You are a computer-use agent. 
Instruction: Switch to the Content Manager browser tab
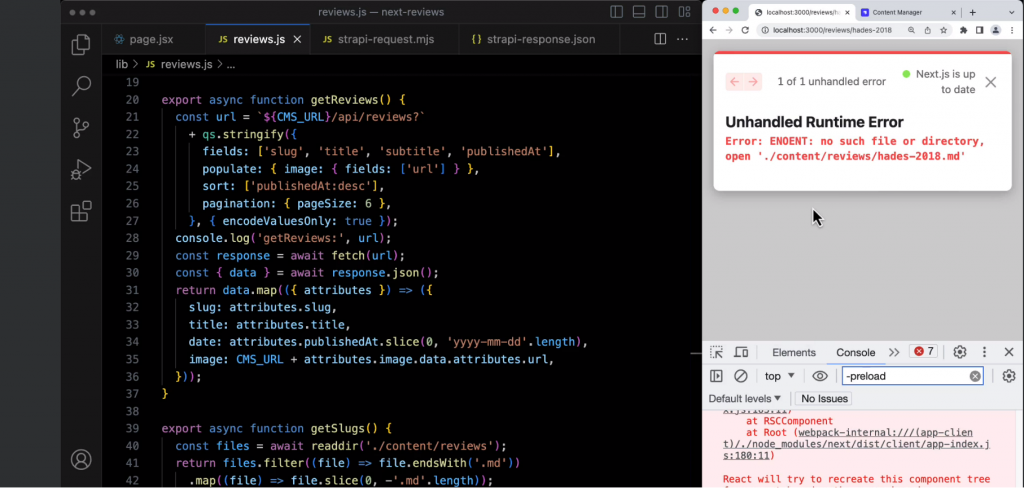point(908,12)
